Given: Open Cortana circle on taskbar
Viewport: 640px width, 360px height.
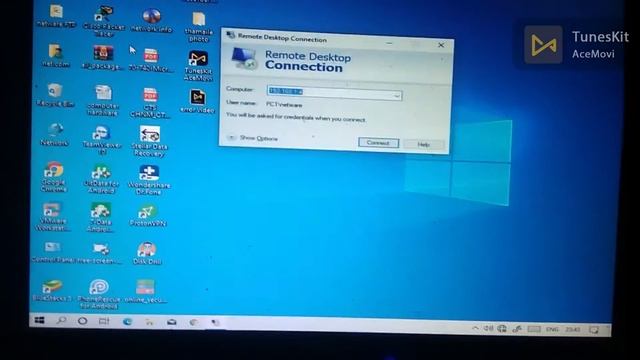Looking at the screenshot, I should pos(82,321).
